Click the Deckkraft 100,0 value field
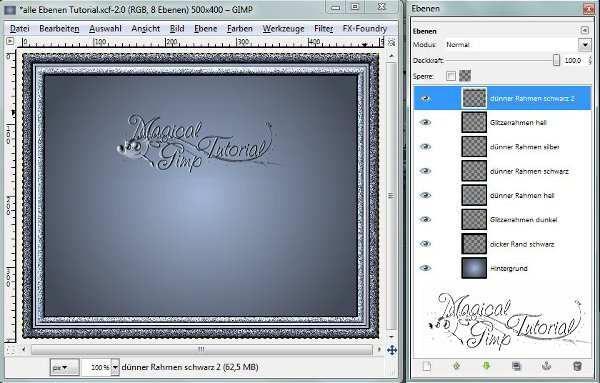Screen dimensions: 600x383 click(x=573, y=60)
